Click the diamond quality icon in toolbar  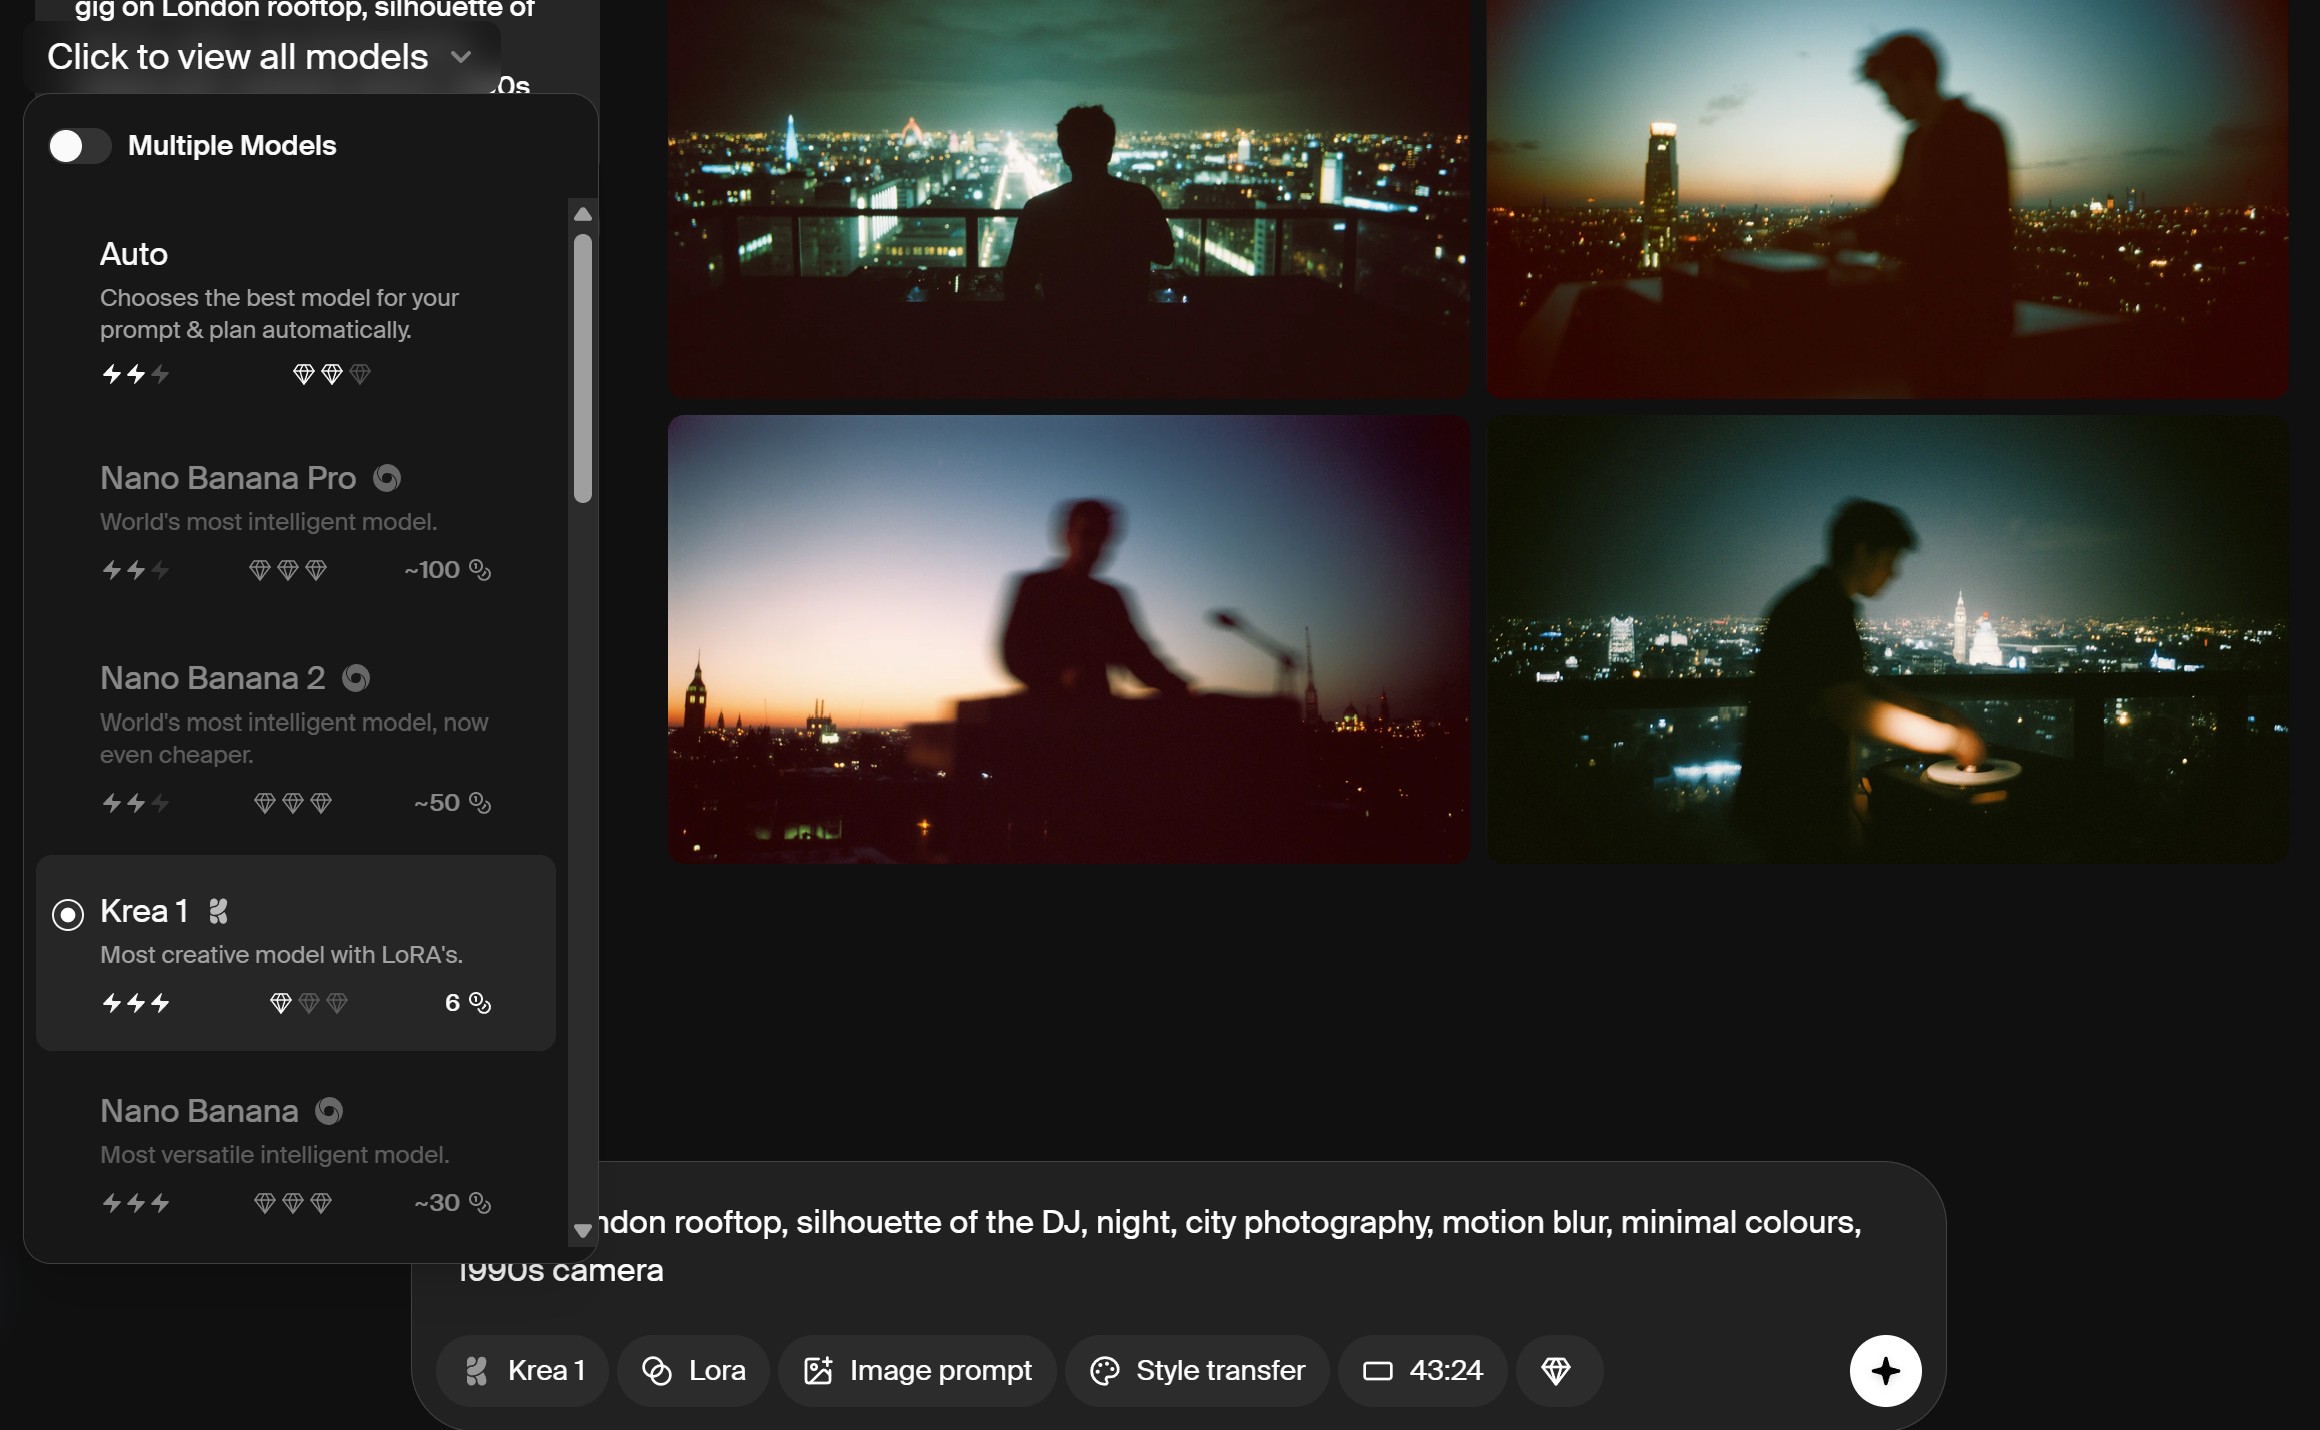pyautogui.click(x=1556, y=1370)
